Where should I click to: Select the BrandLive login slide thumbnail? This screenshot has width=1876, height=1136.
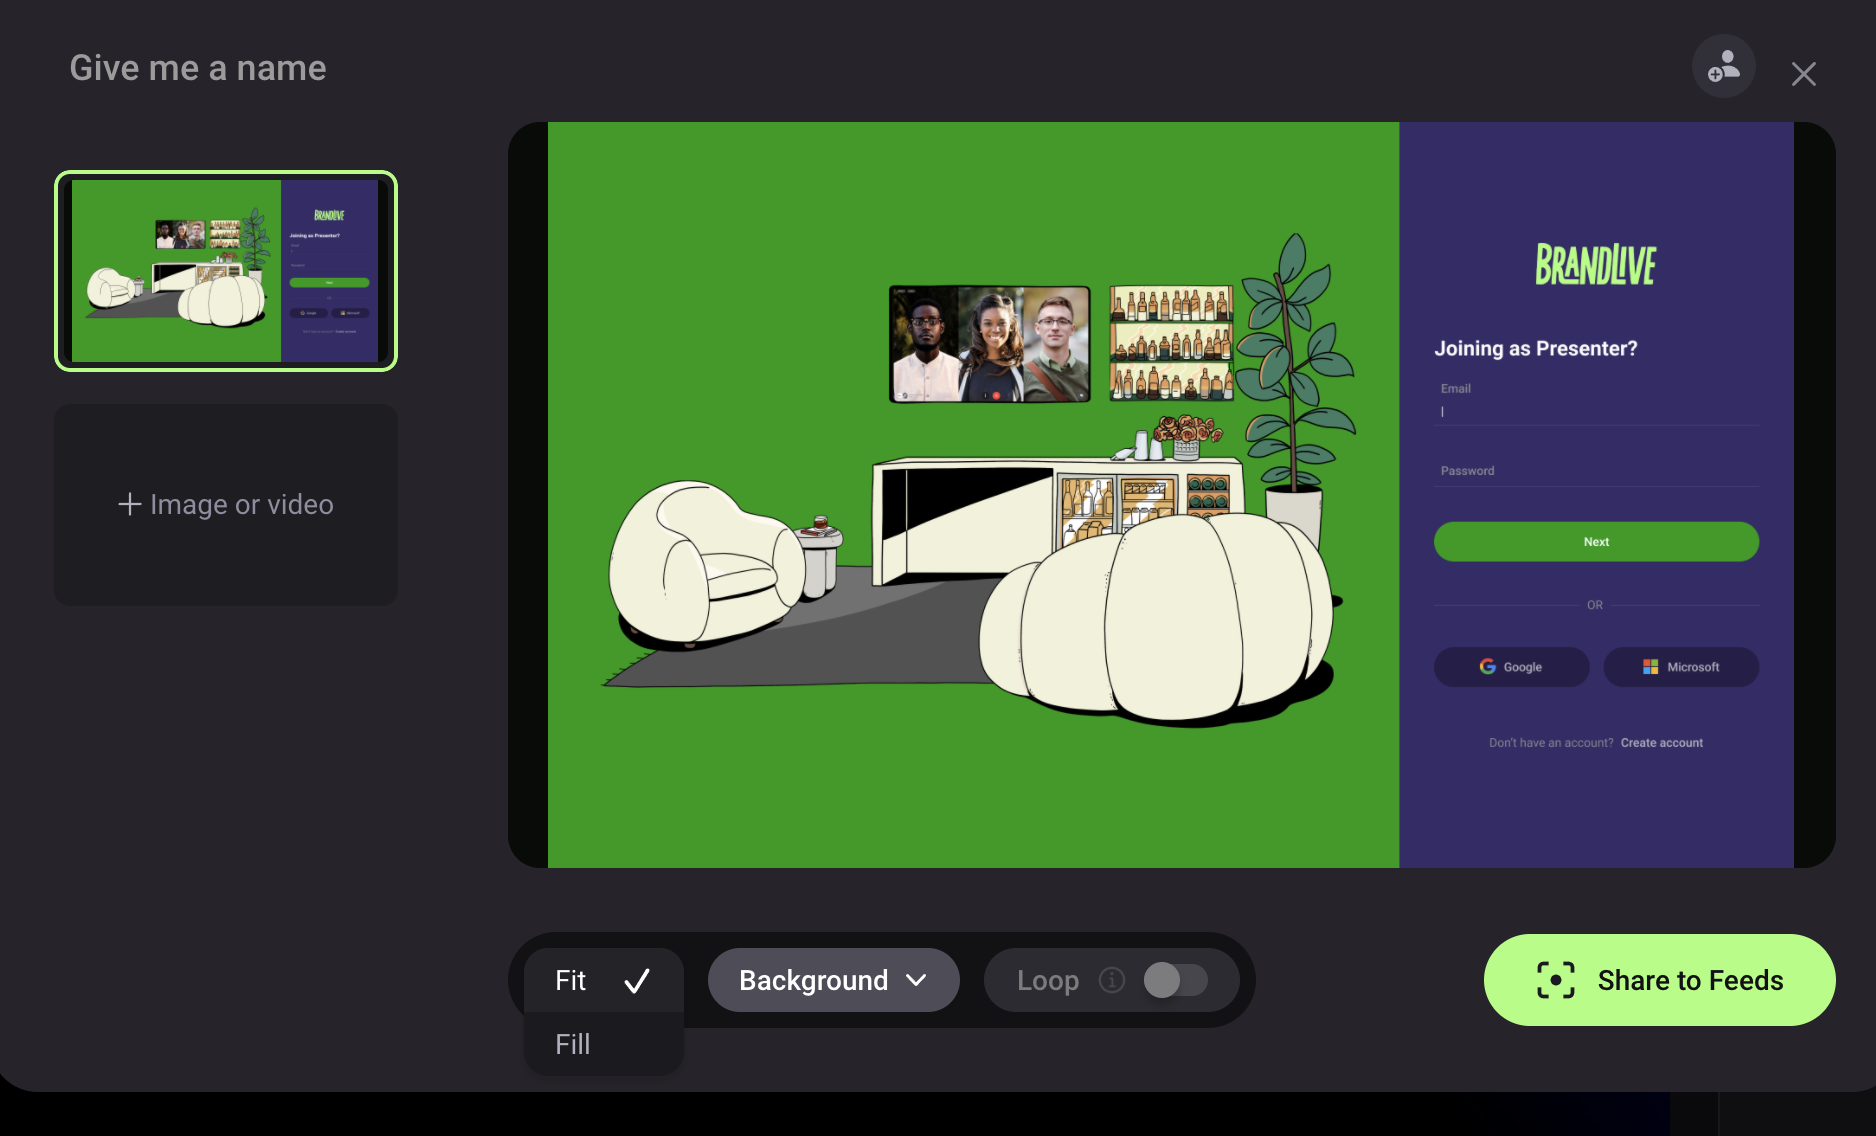[226, 271]
